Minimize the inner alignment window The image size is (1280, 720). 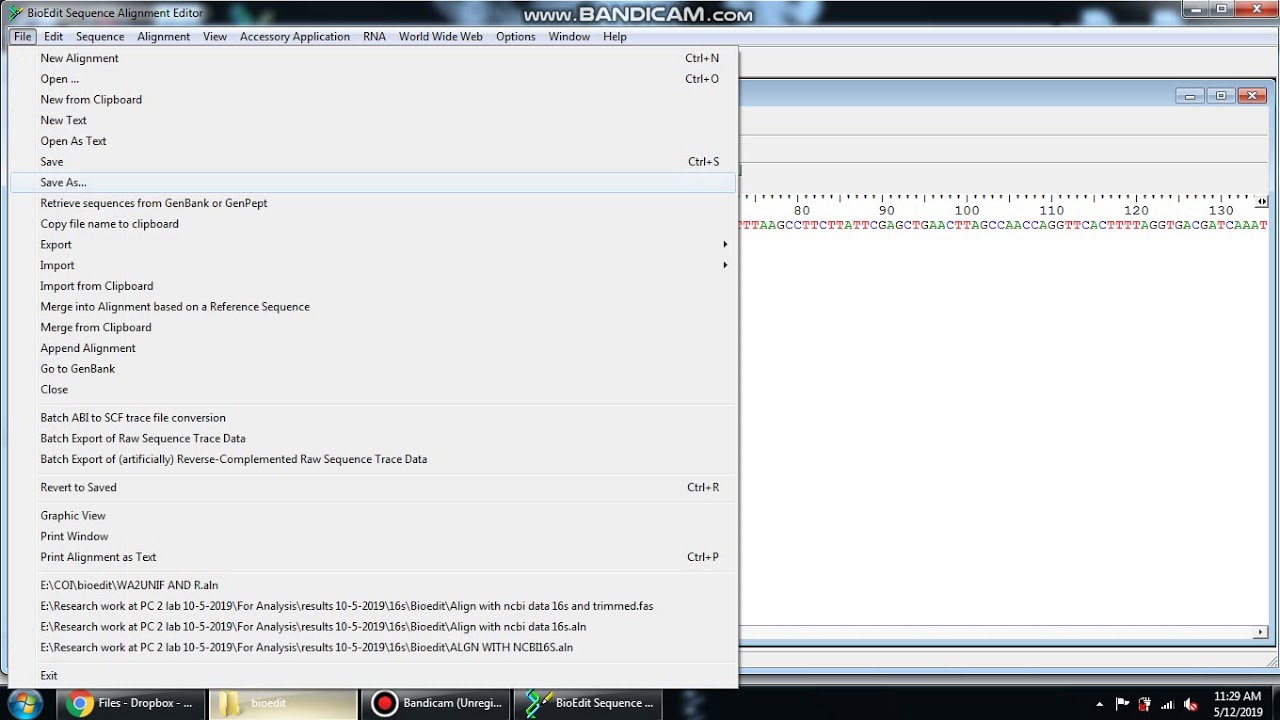pyautogui.click(x=1190, y=96)
